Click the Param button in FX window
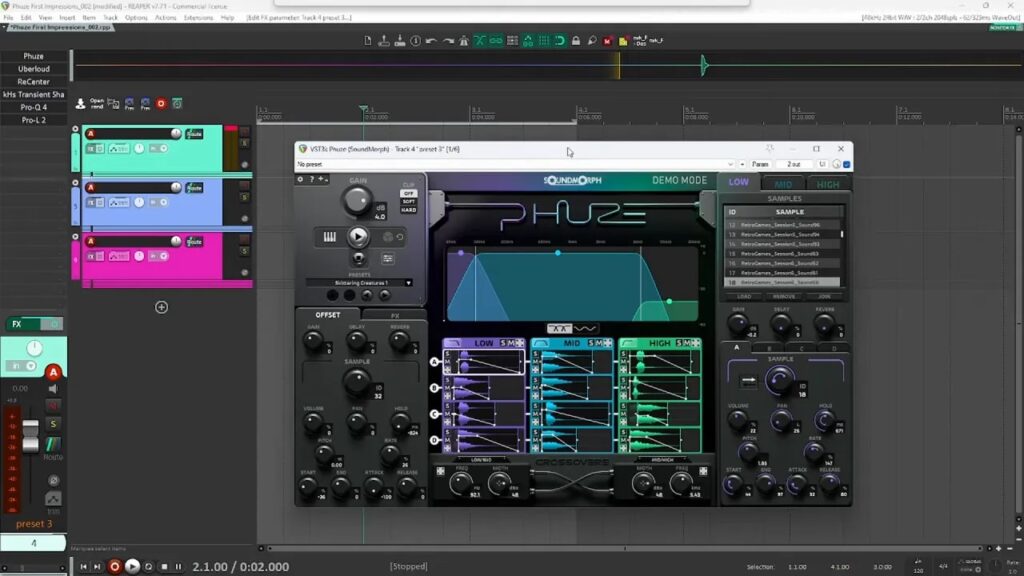 (760, 165)
